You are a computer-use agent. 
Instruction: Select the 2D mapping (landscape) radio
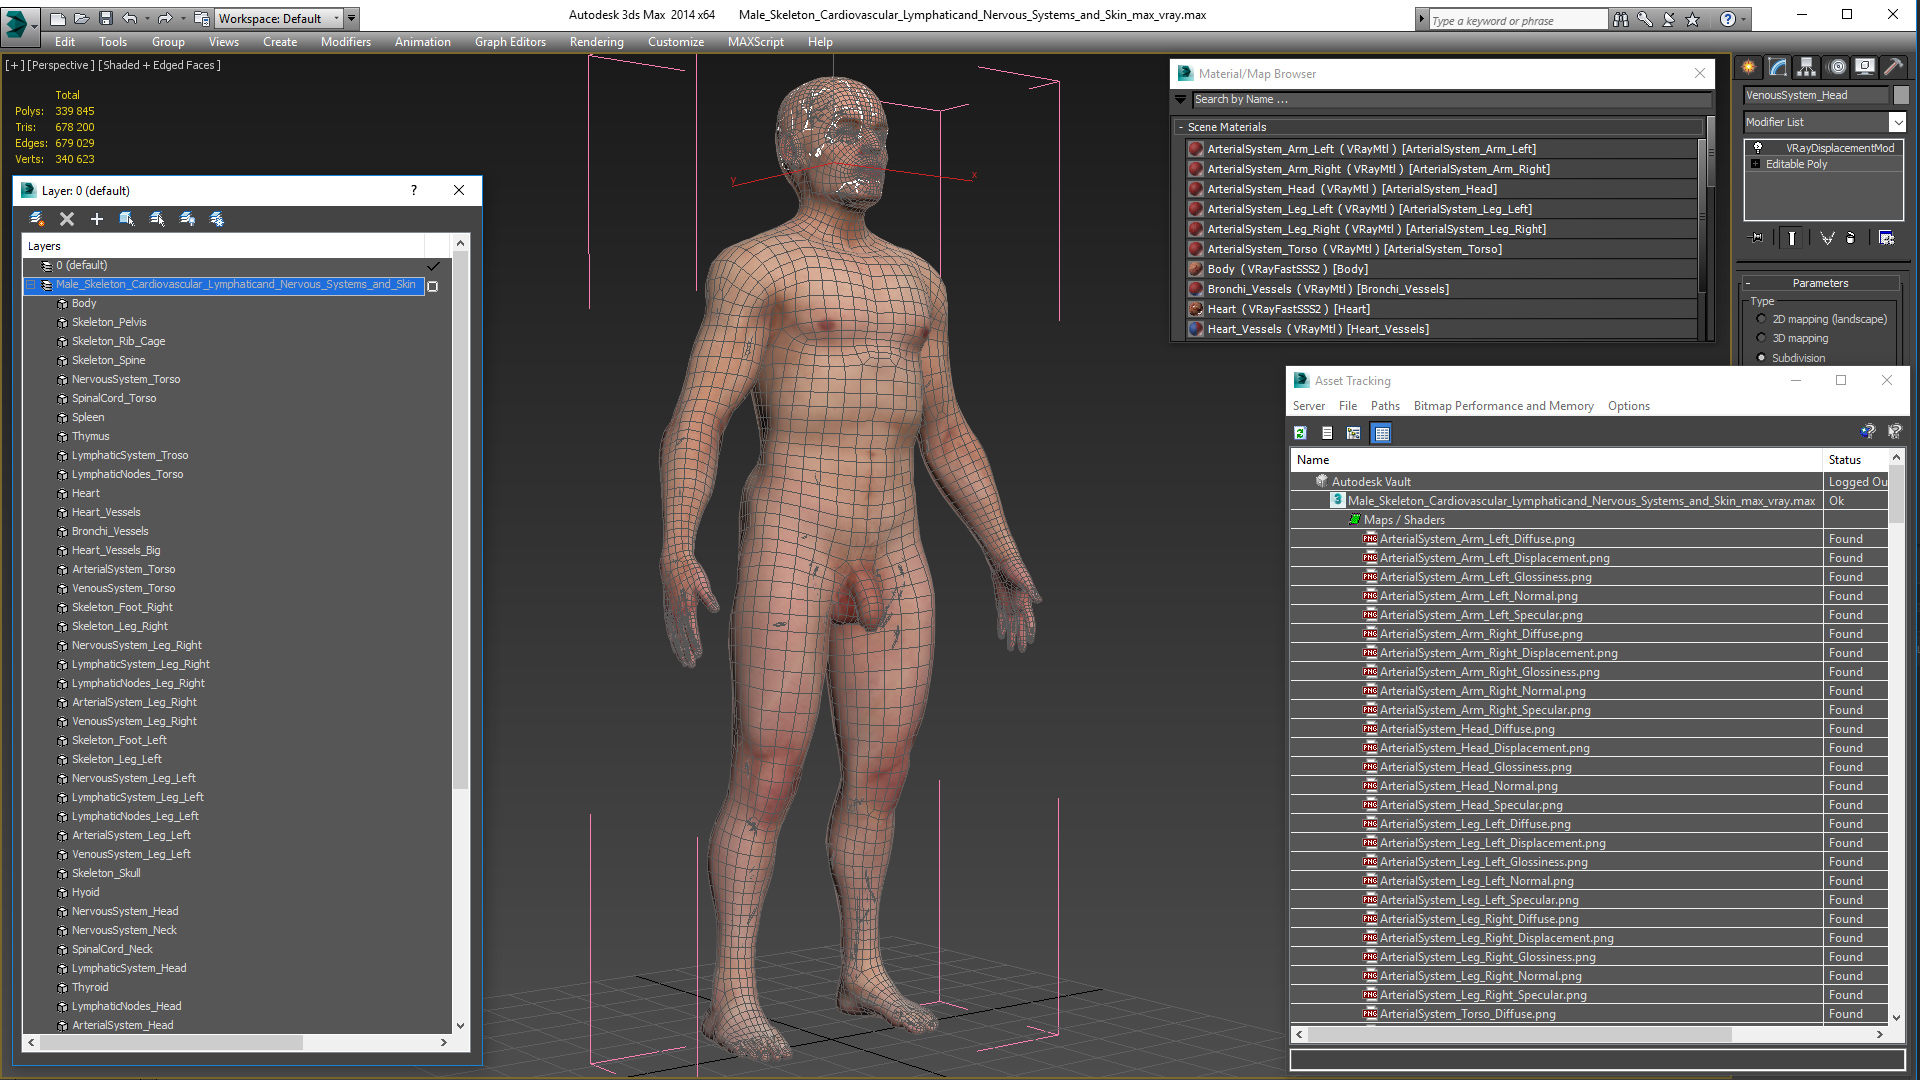pos(1761,319)
